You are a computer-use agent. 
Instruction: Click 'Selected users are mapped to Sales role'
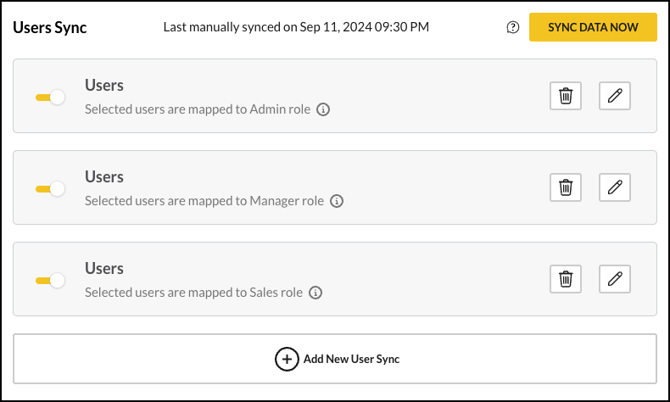(x=194, y=293)
